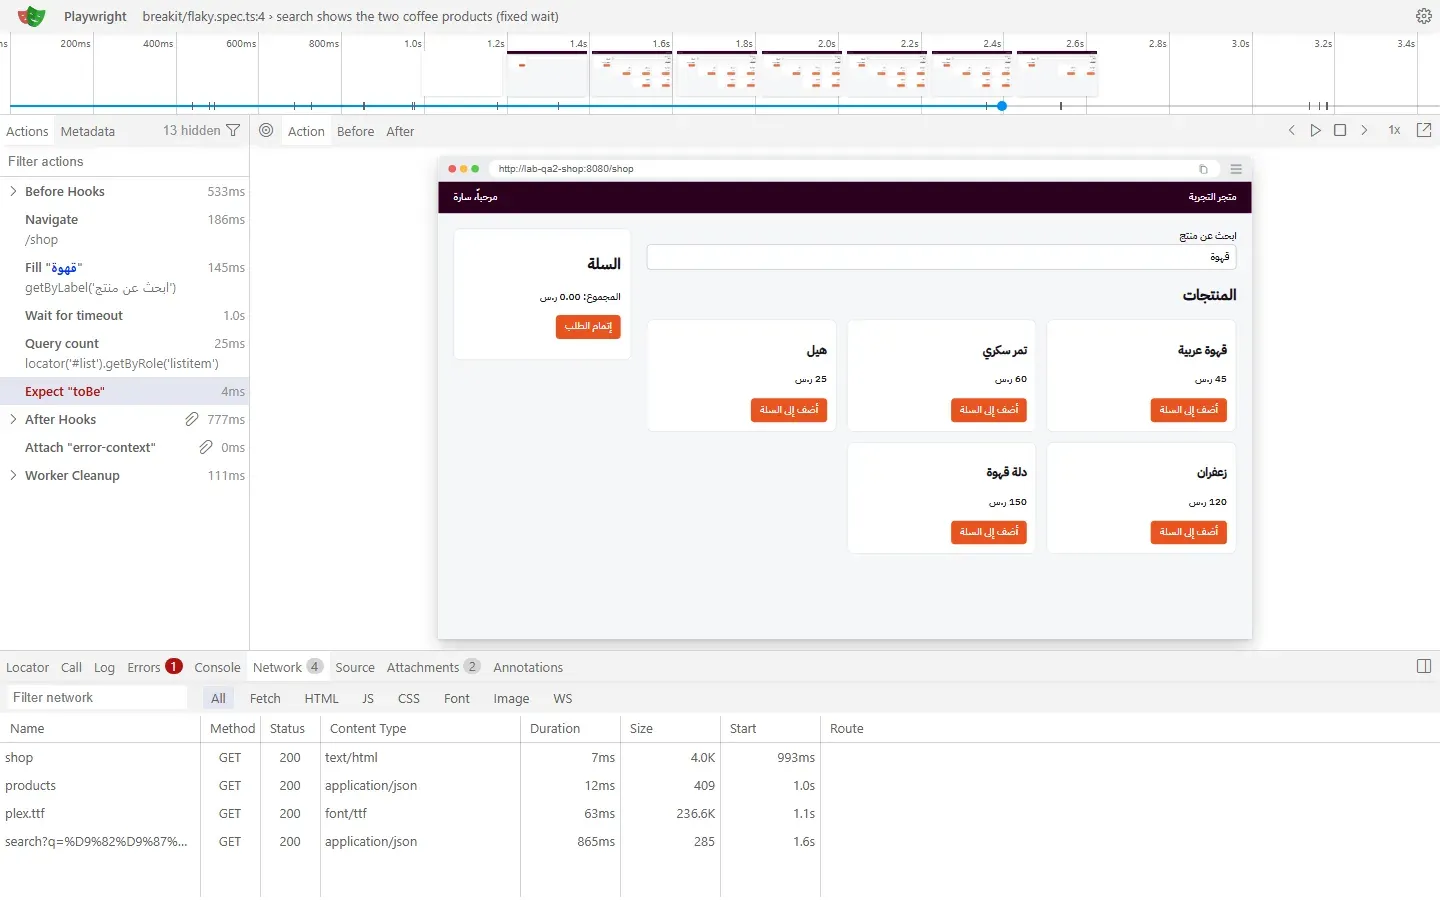Expand the After Hooks action

pyautogui.click(x=13, y=419)
